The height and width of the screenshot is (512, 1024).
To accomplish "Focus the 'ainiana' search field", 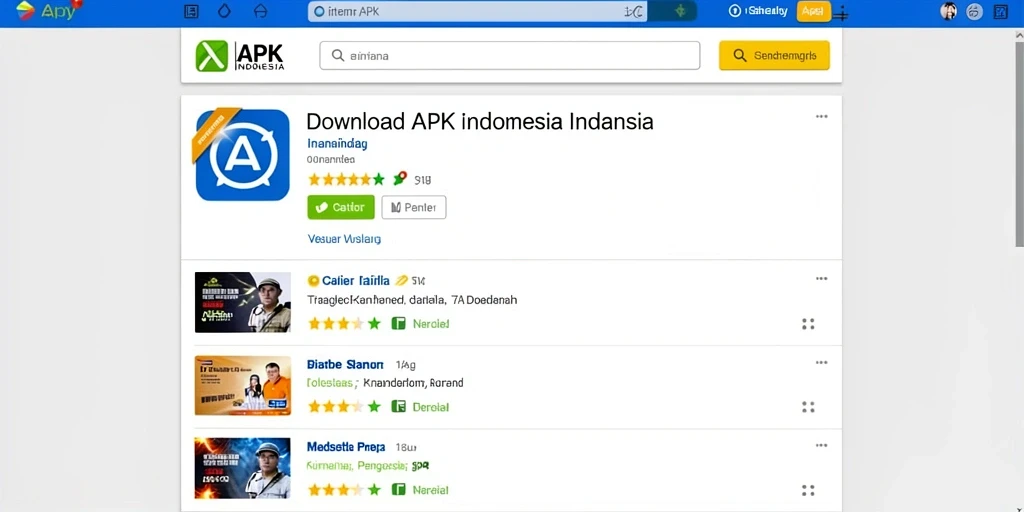I will pos(509,56).
